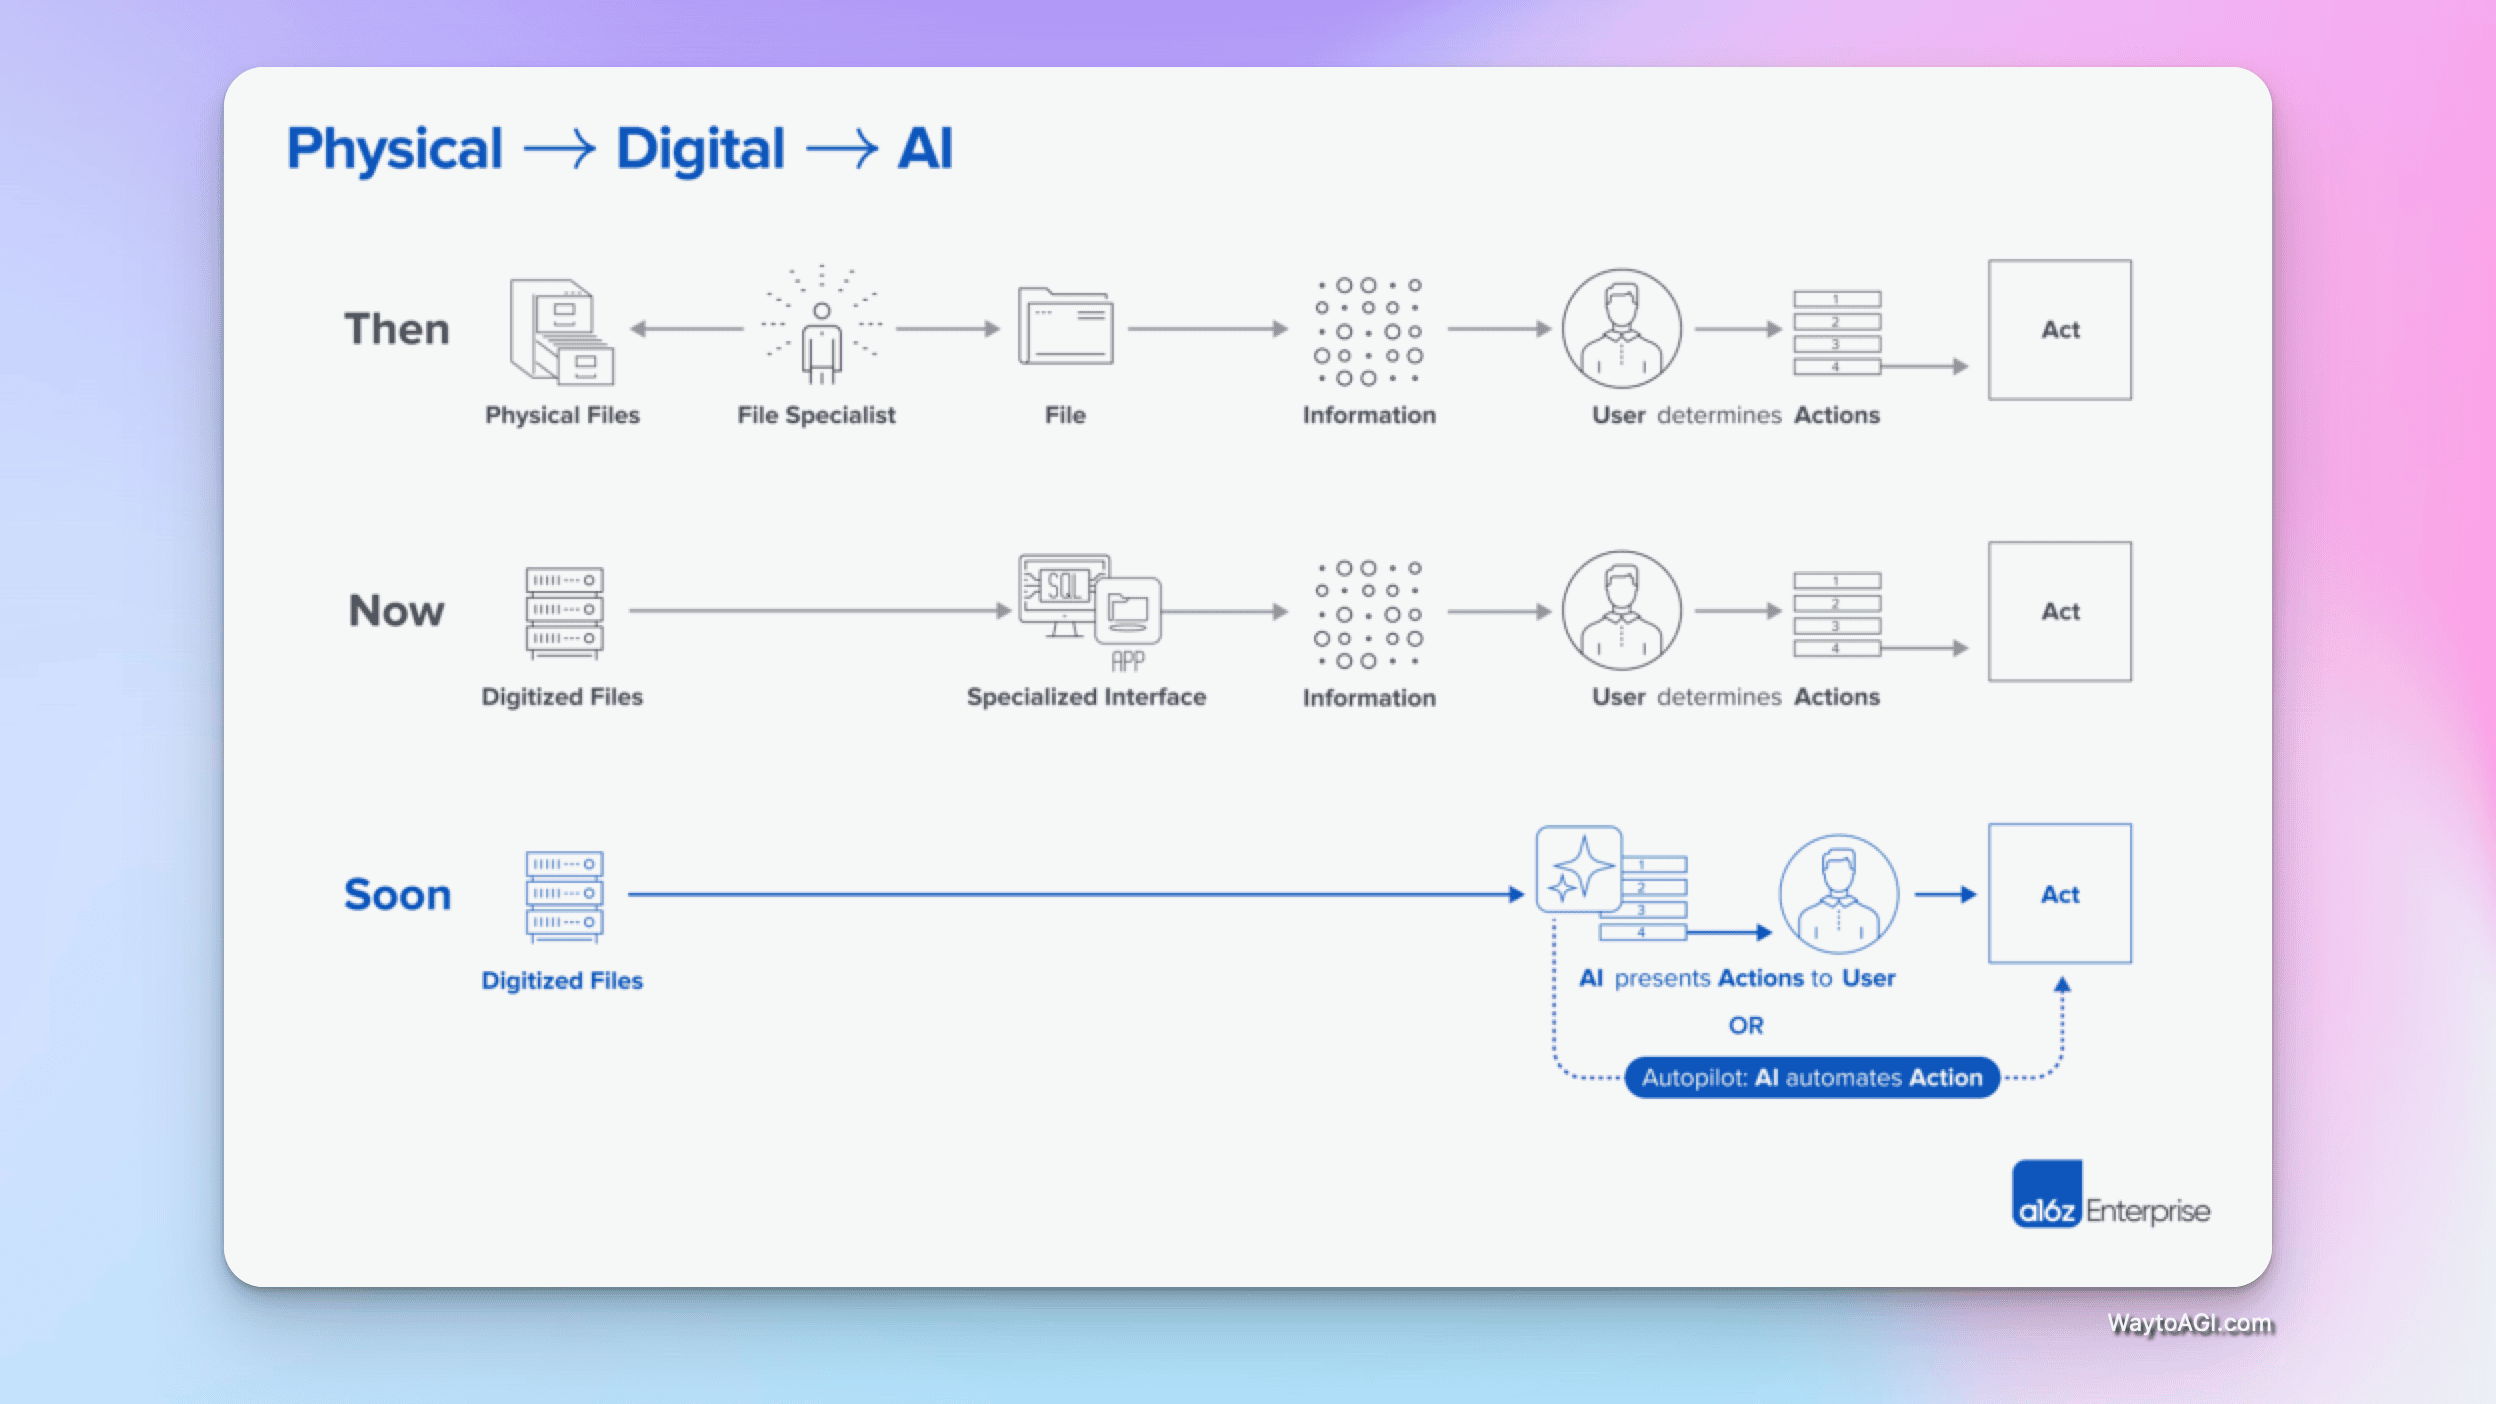The height and width of the screenshot is (1404, 2496).
Task: Click the Now row Digitized Files server icon
Action: tap(564, 612)
